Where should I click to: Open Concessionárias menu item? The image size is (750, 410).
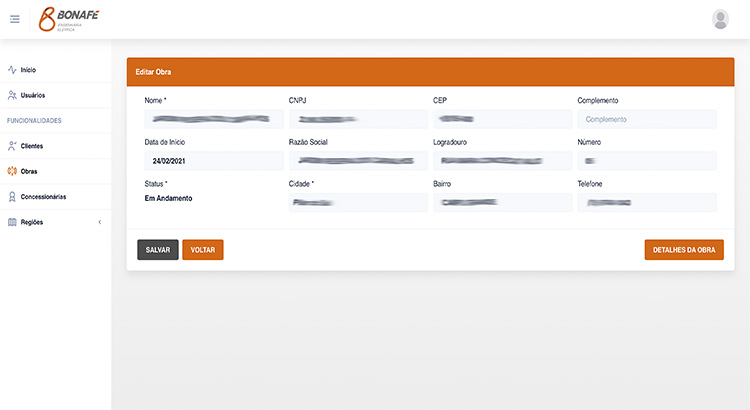click(55, 197)
